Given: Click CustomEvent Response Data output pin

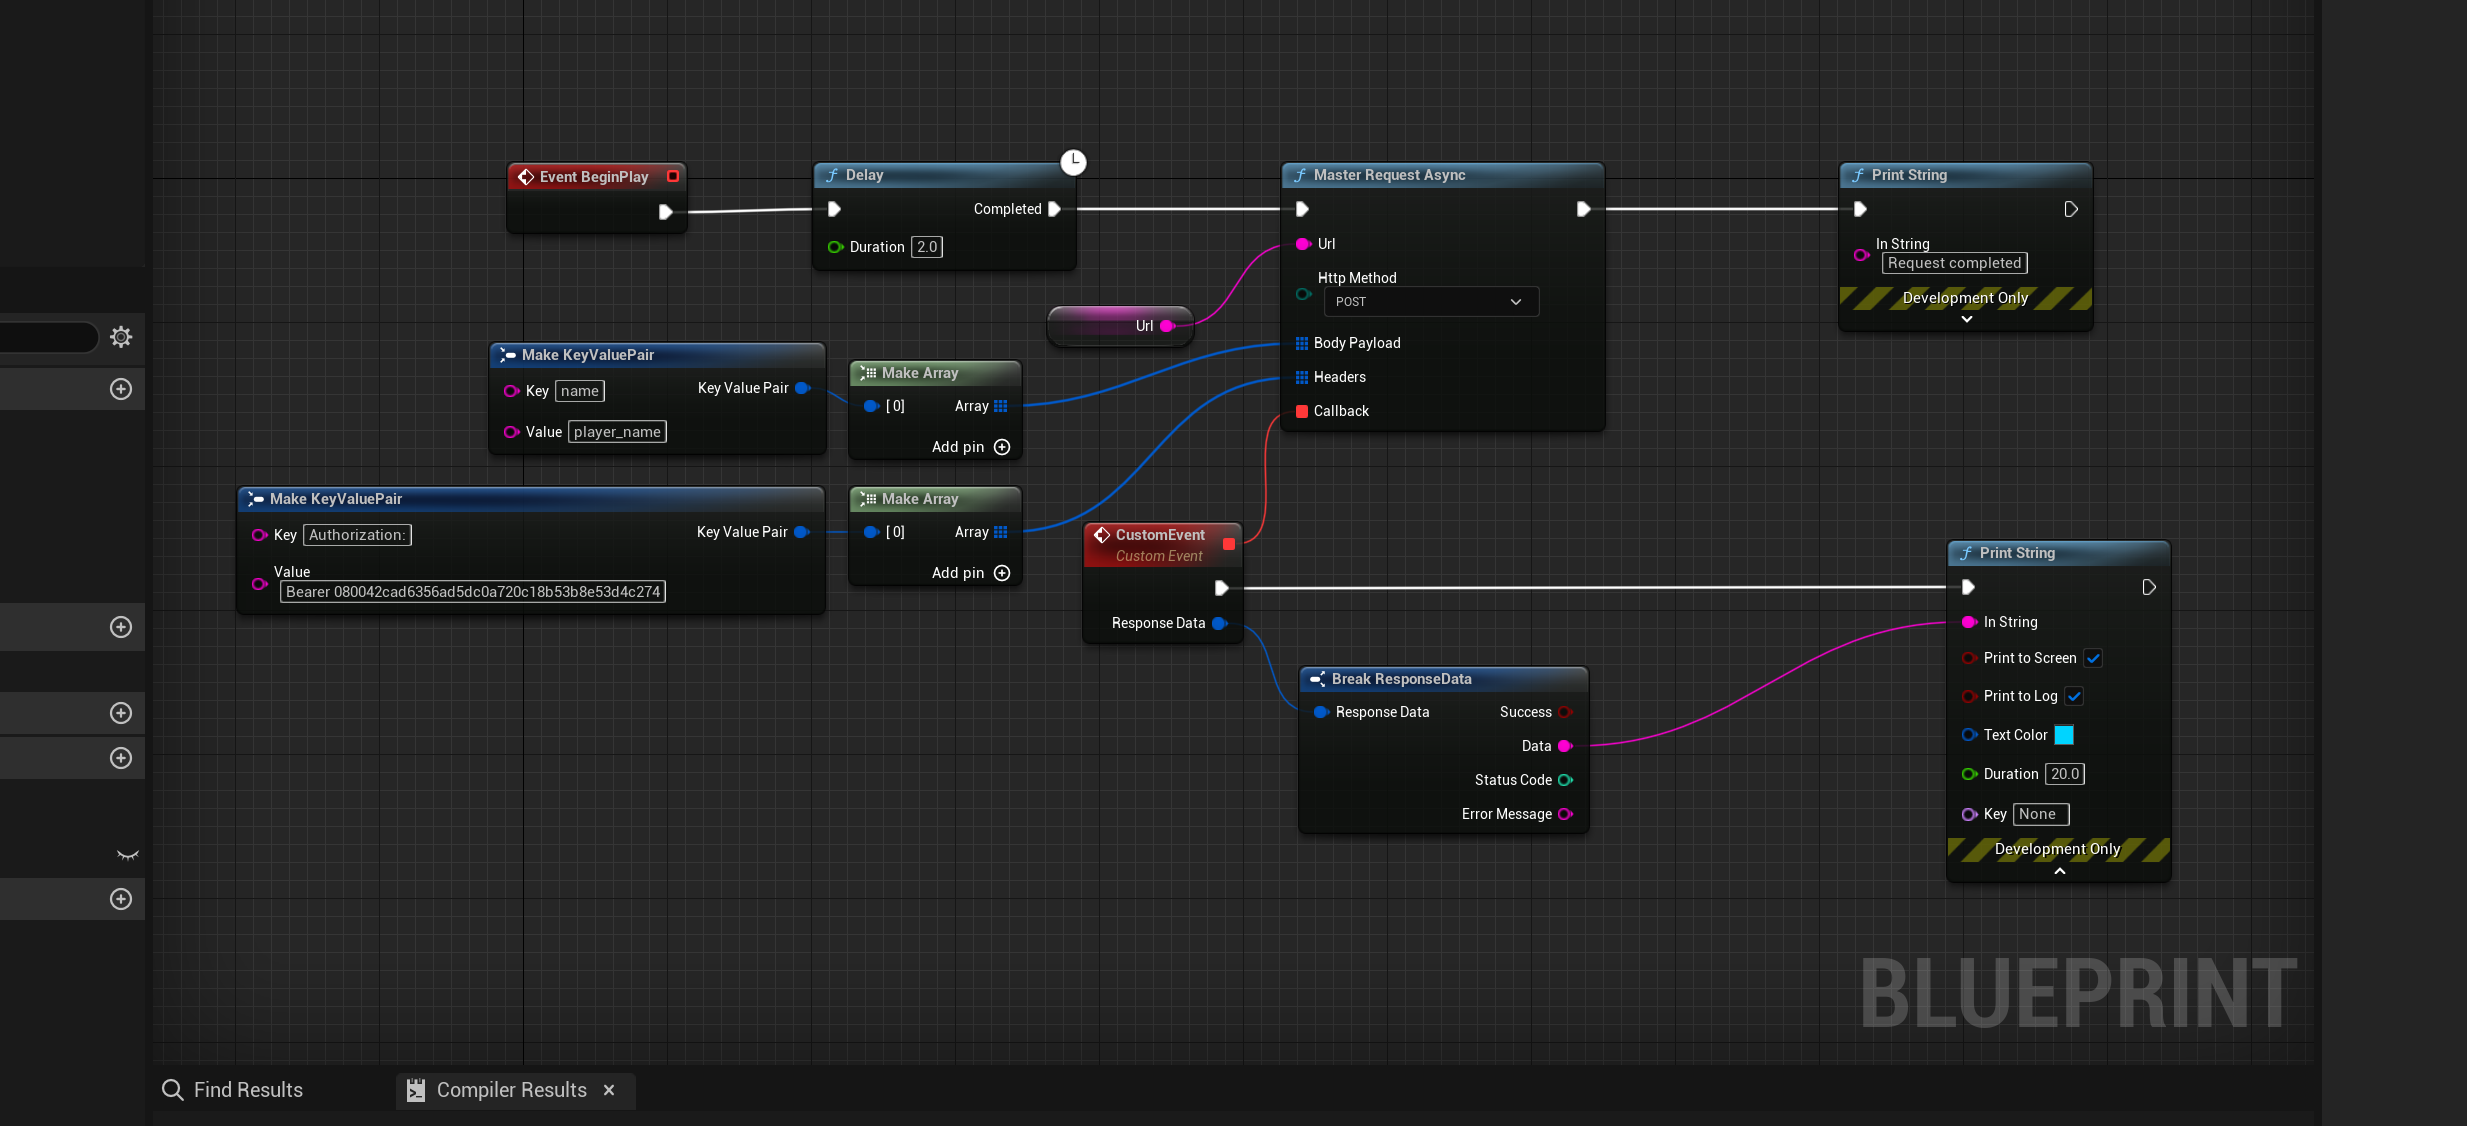Looking at the screenshot, I should 1219,623.
